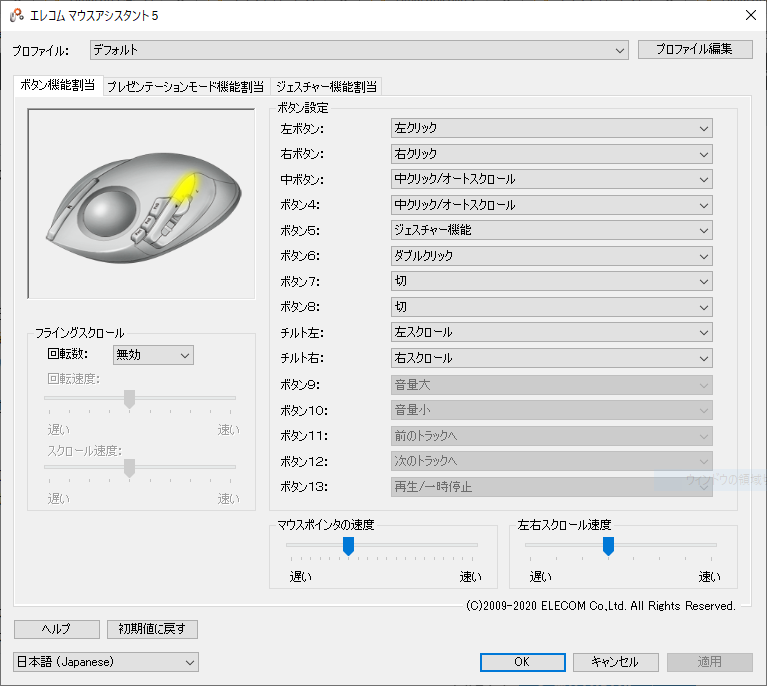Viewport: 767px width, 686px height.
Task: Open the 中ボタン function dropdown
Action: point(551,179)
